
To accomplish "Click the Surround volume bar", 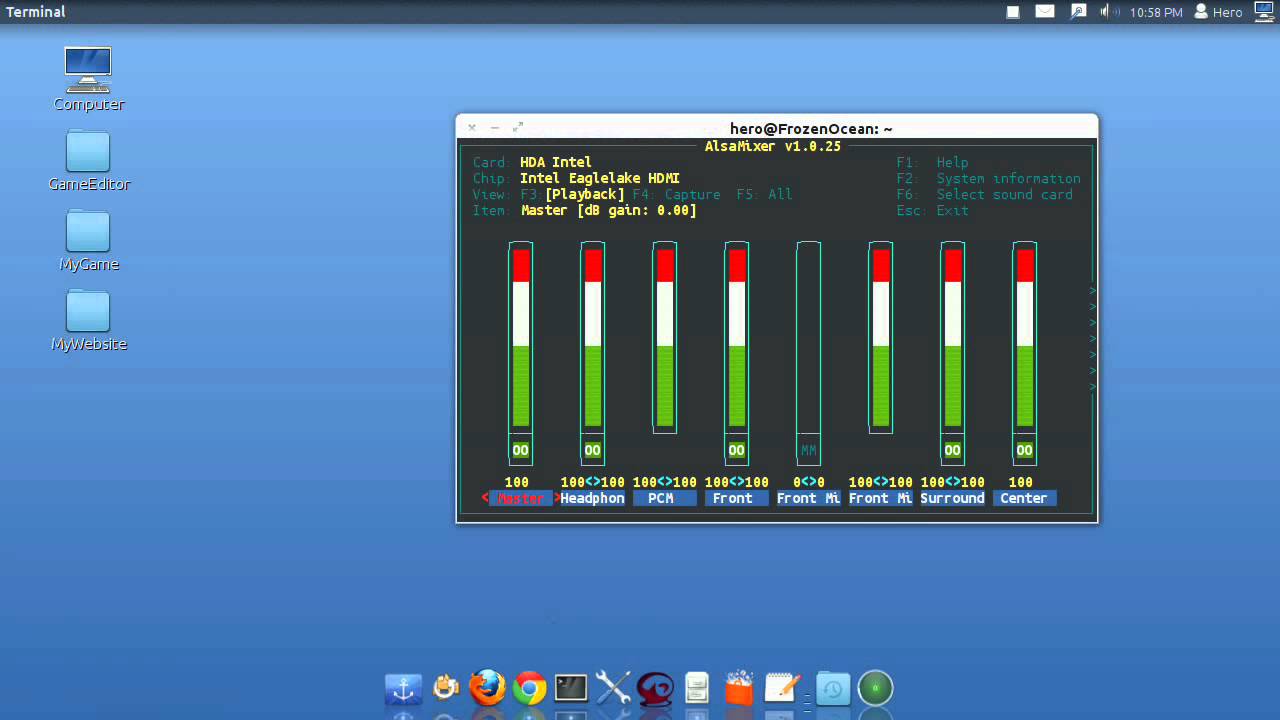I will point(952,338).
